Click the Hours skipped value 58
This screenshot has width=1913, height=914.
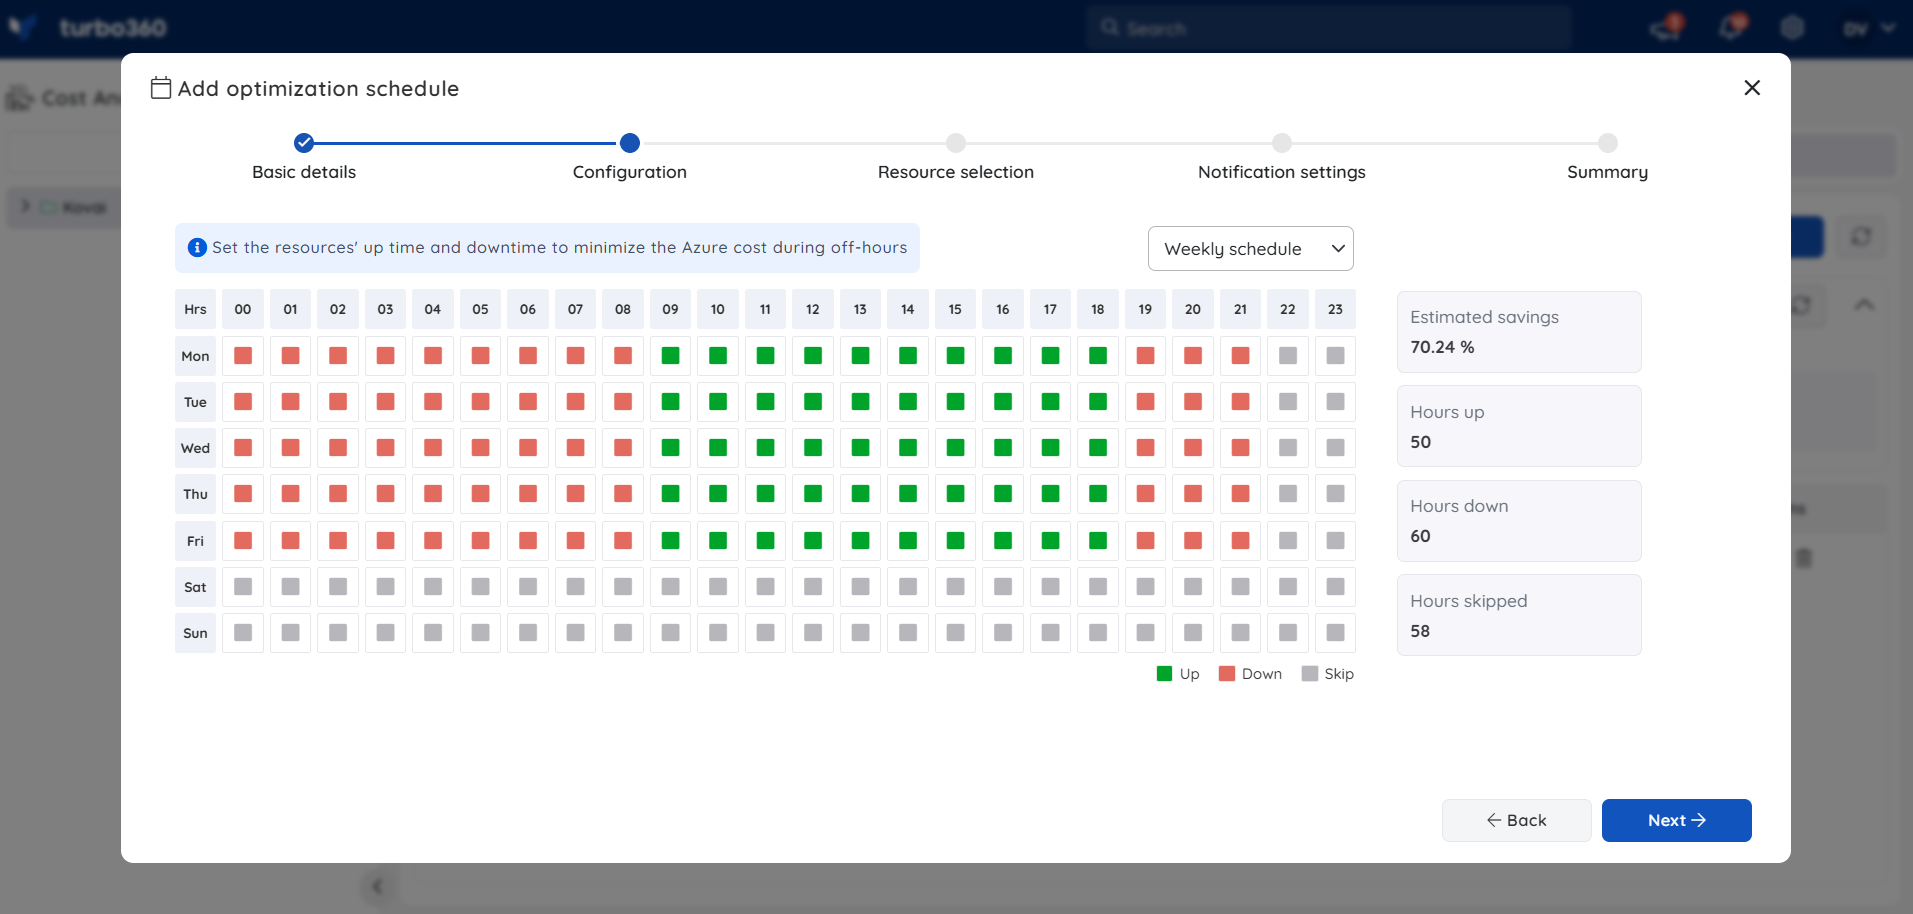click(x=1421, y=631)
